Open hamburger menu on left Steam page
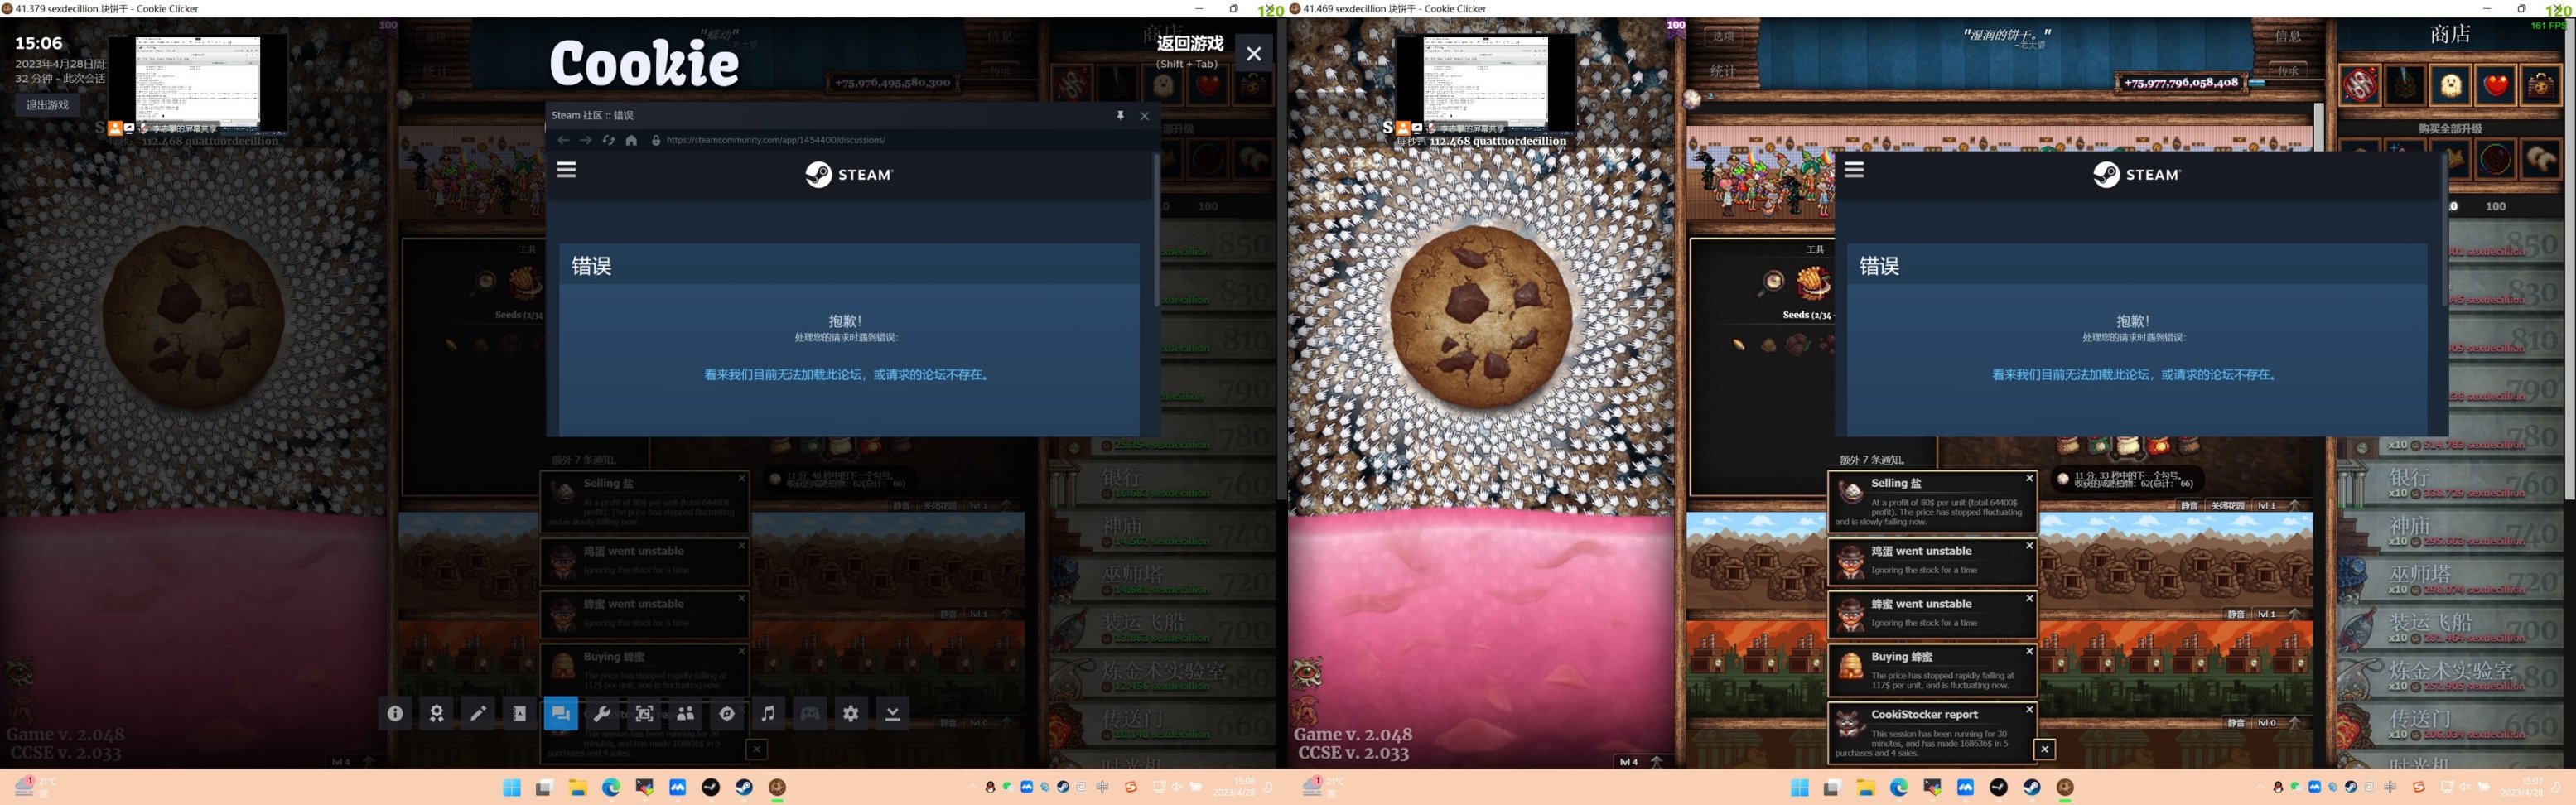Viewport: 2576px width, 805px height. pos(567,170)
